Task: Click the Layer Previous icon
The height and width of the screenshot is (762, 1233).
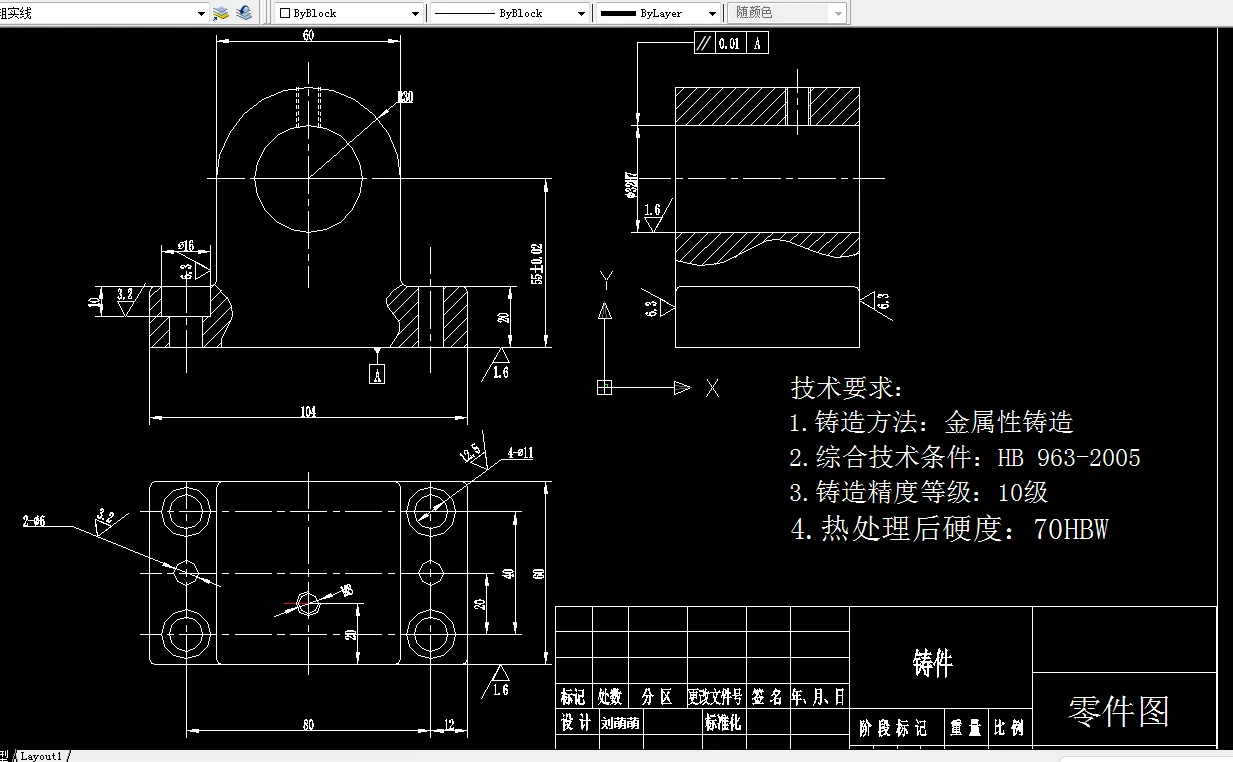Action: [x=242, y=12]
